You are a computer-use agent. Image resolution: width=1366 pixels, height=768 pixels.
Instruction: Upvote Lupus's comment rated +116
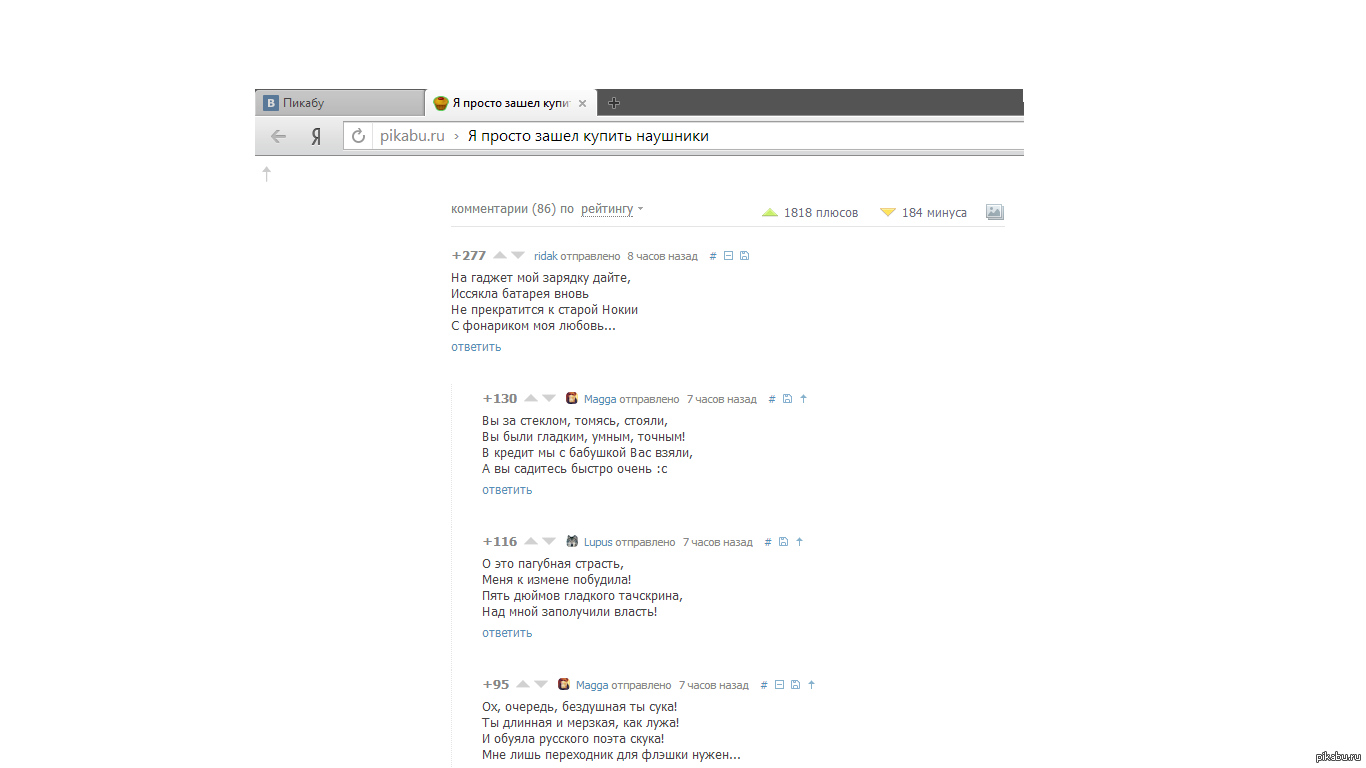[531, 542]
